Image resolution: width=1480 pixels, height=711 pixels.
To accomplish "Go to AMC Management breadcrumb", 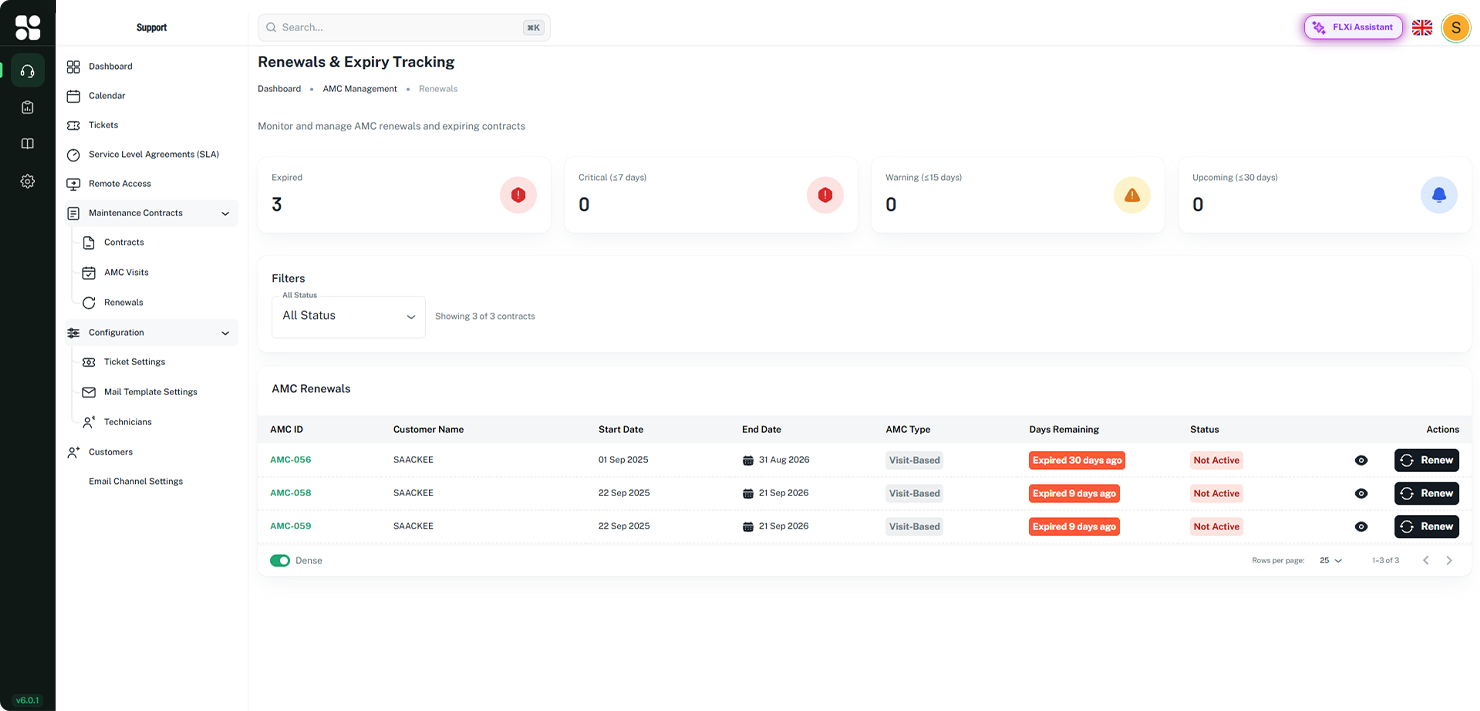I will coord(360,89).
